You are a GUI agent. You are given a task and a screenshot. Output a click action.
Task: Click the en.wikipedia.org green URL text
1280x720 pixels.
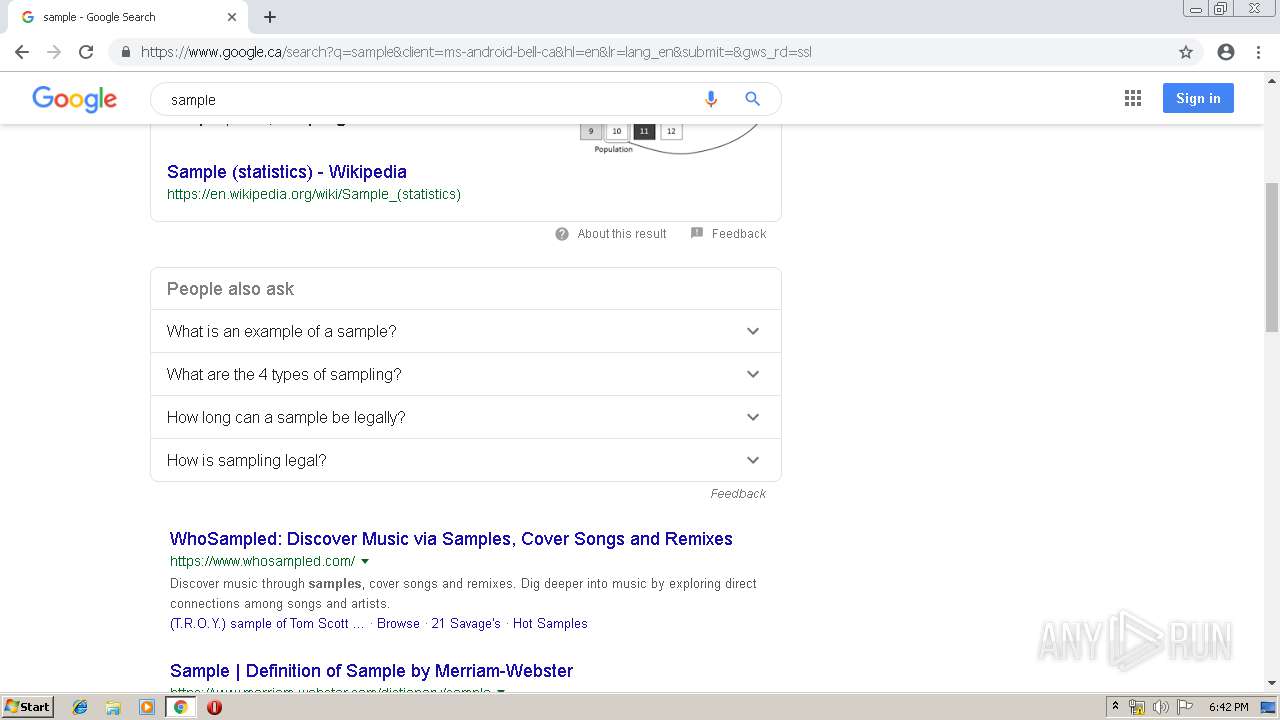tap(314, 194)
